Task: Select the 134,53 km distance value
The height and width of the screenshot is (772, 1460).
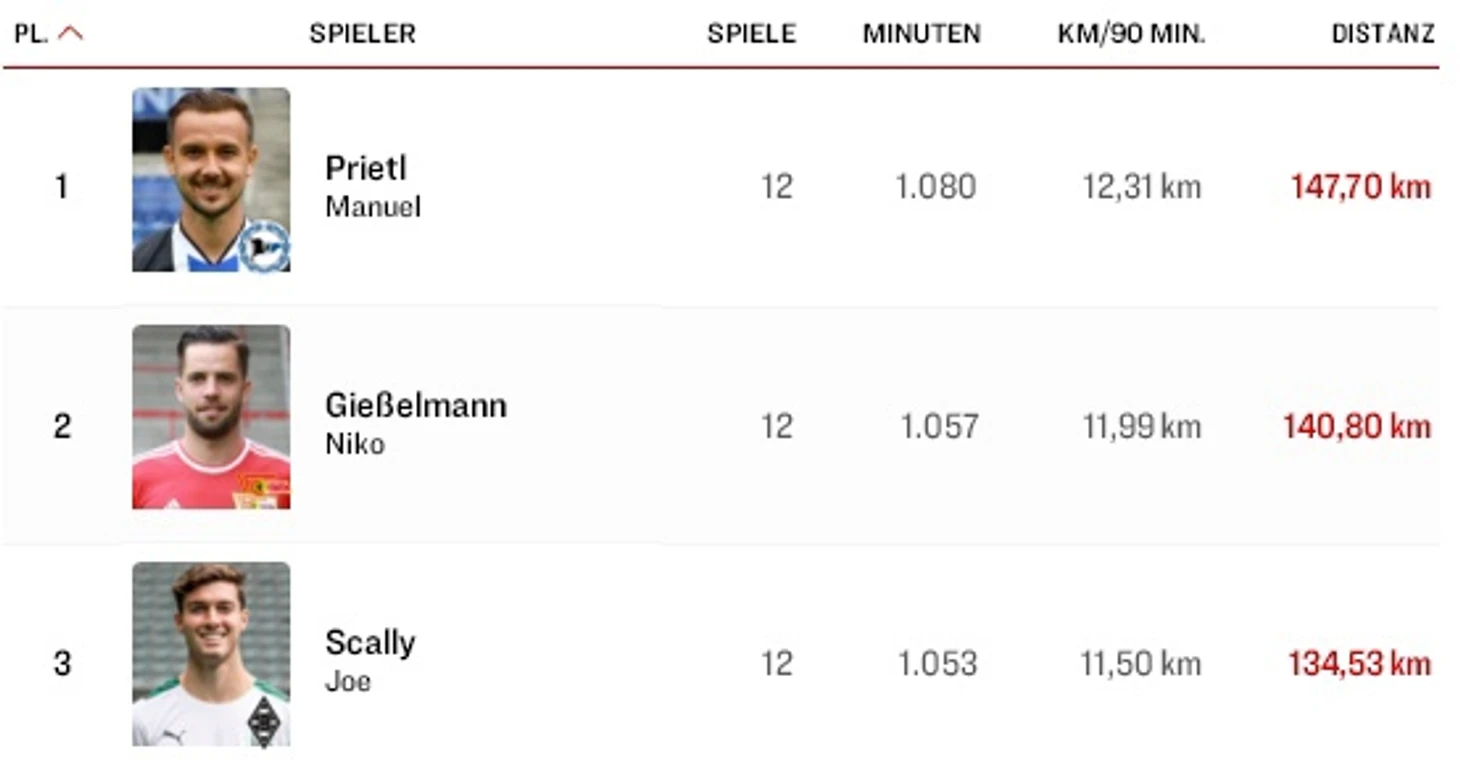Action: tap(1359, 664)
